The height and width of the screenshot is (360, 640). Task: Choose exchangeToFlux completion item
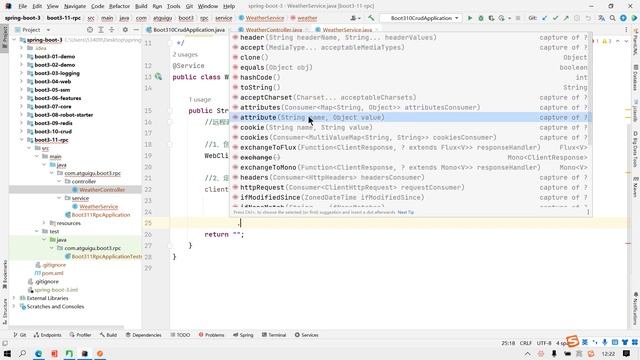[x=410, y=147]
